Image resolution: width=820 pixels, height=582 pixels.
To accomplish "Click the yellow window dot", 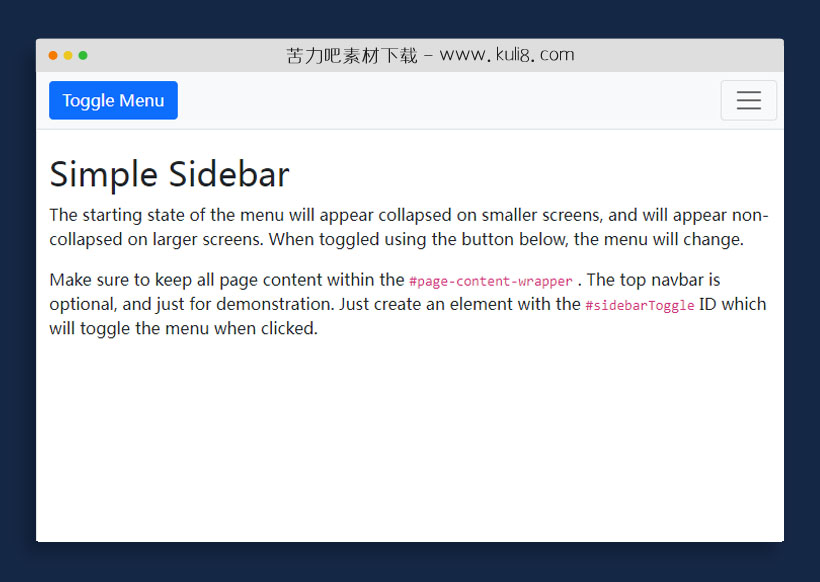I will coord(68,55).
